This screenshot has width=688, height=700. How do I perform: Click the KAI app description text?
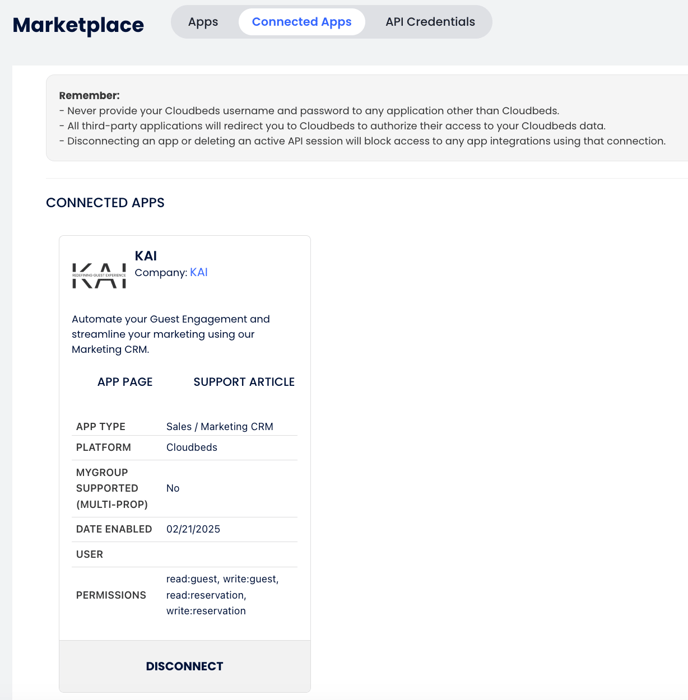pos(171,334)
